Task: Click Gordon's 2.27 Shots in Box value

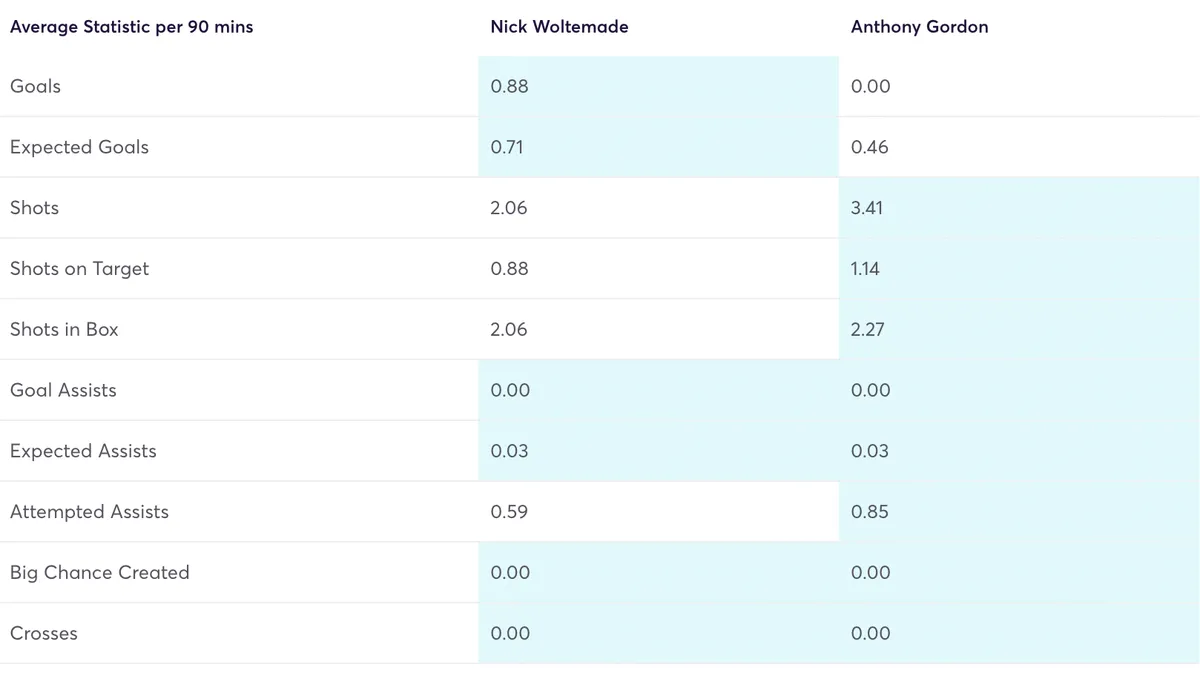Action: pyautogui.click(x=867, y=329)
